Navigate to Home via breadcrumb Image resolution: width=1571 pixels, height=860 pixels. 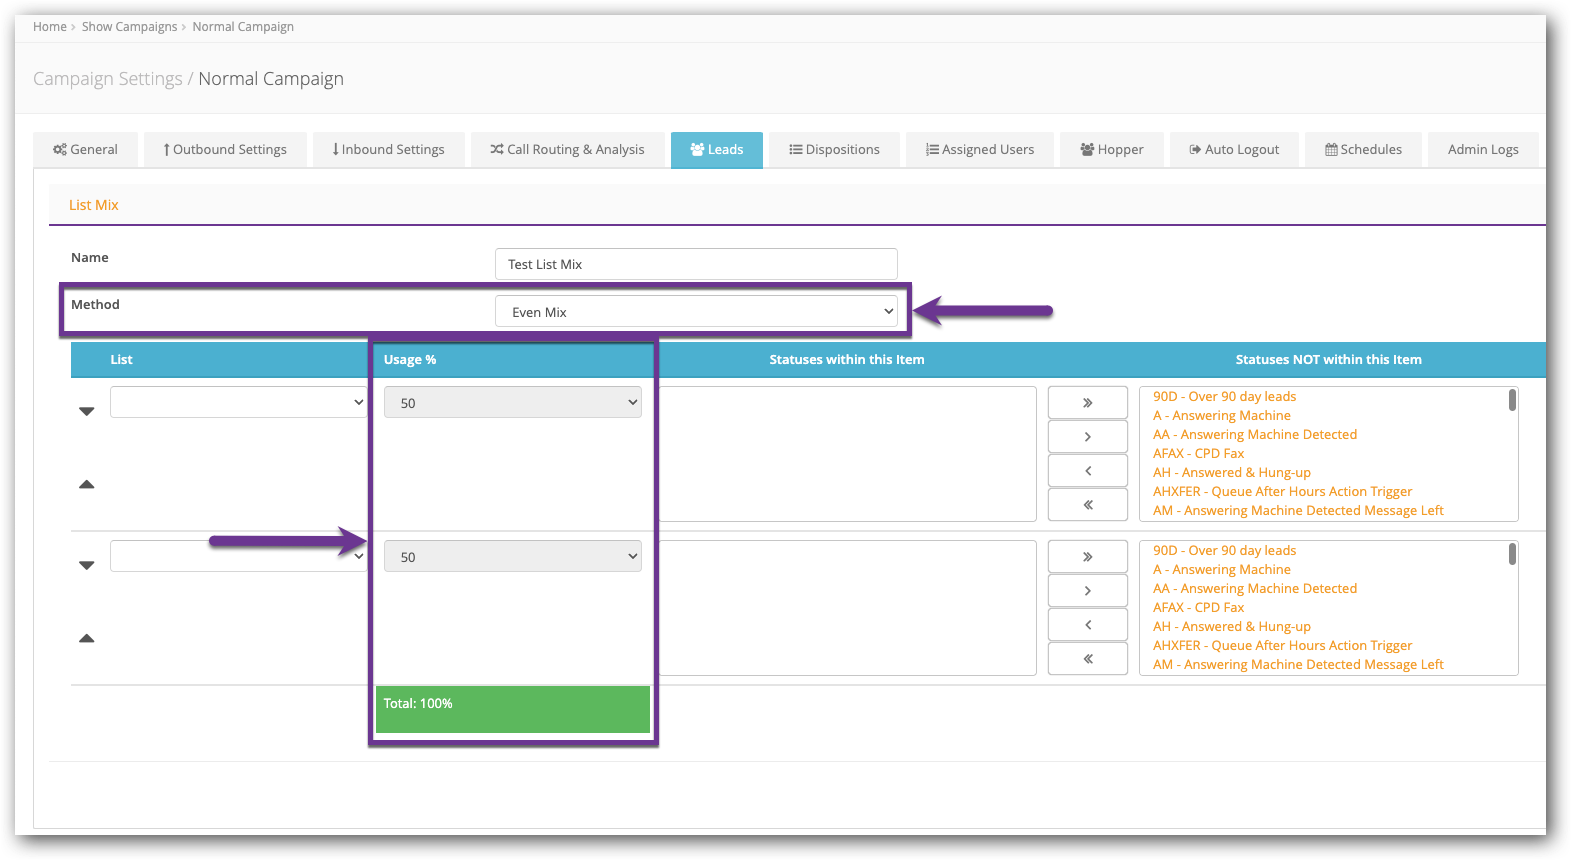(49, 27)
